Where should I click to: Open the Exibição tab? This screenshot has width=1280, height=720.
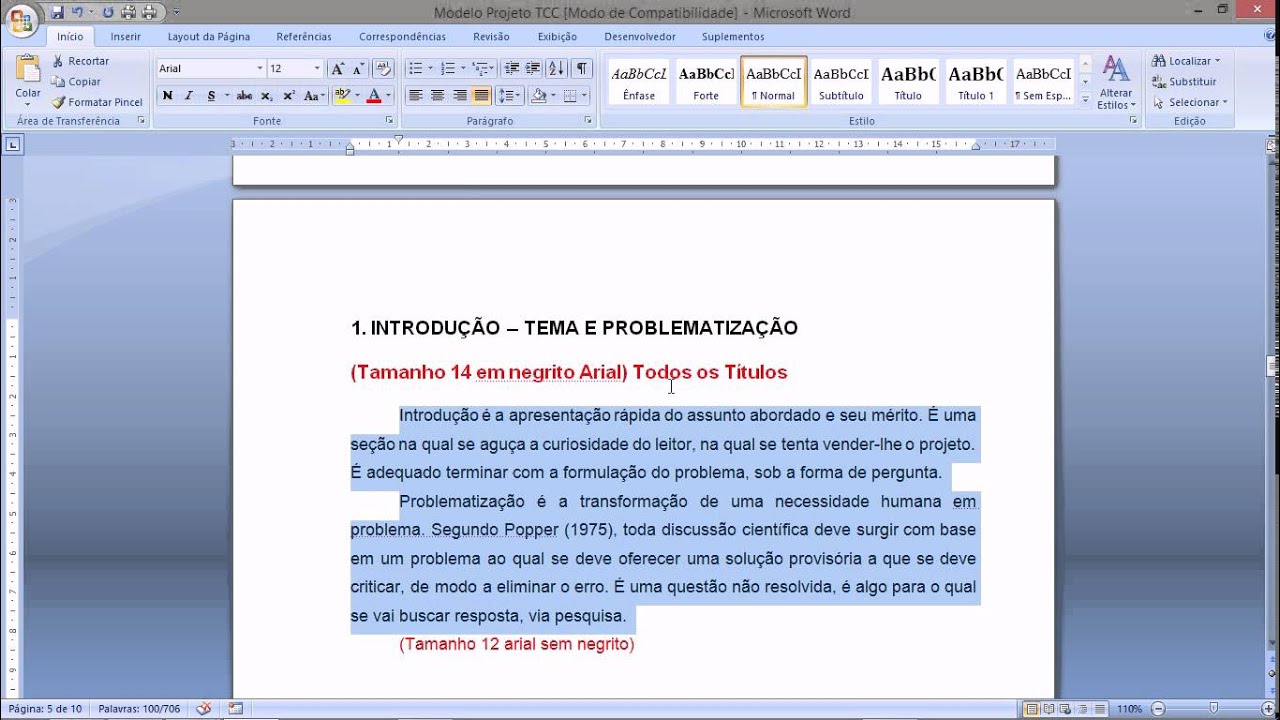(x=557, y=37)
